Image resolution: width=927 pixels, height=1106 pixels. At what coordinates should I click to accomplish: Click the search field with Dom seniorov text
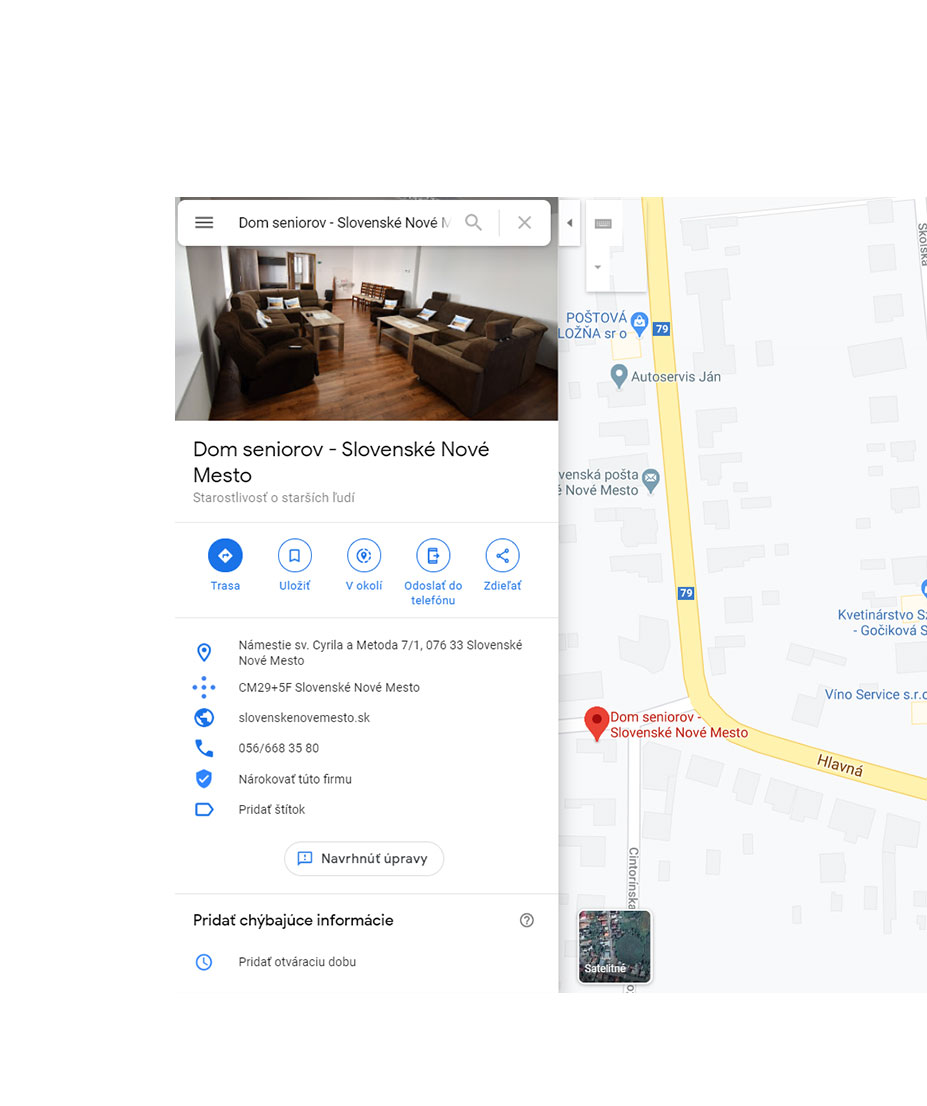pyautogui.click(x=344, y=223)
